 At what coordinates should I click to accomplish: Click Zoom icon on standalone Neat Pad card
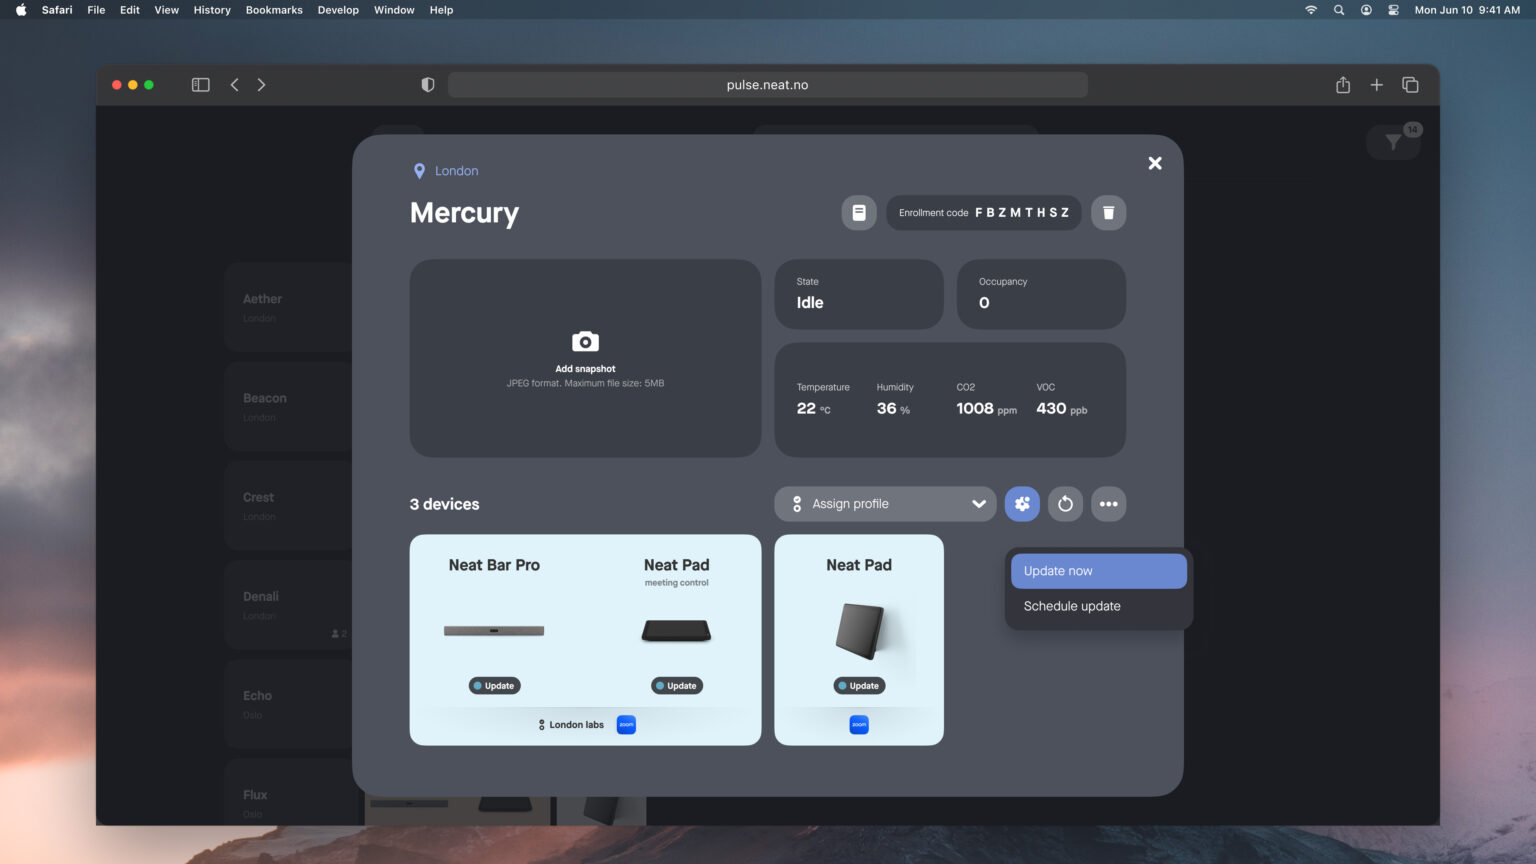tap(859, 725)
